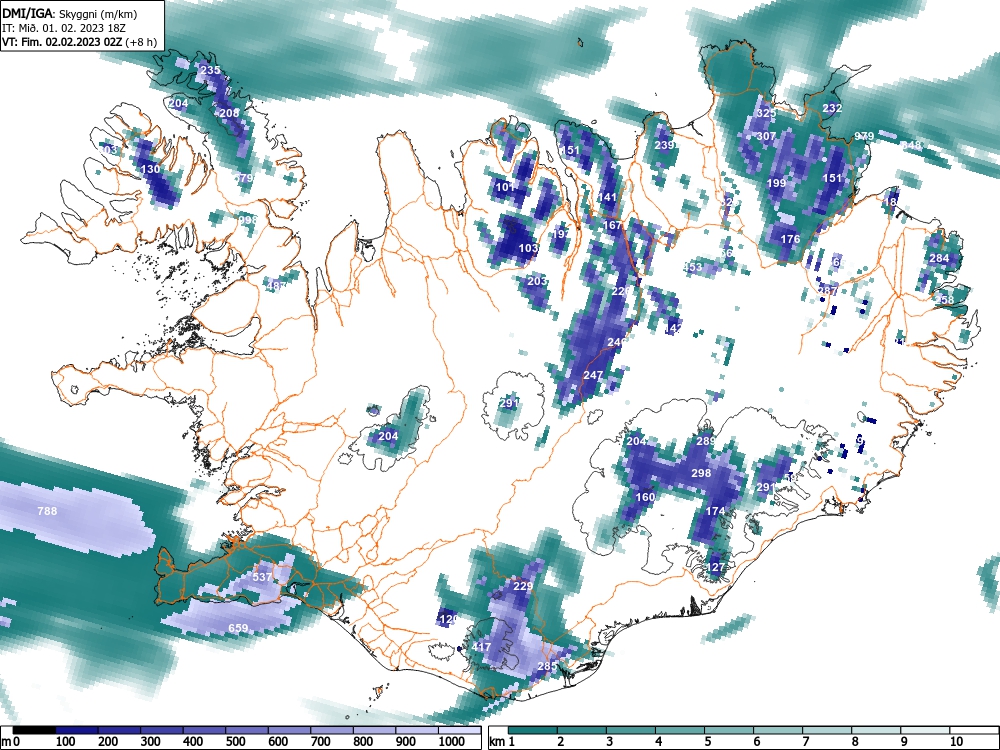The width and height of the screenshot is (1000, 750).
Task: Select the 247 value in the central highlands
Action: click(x=593, y=375)
